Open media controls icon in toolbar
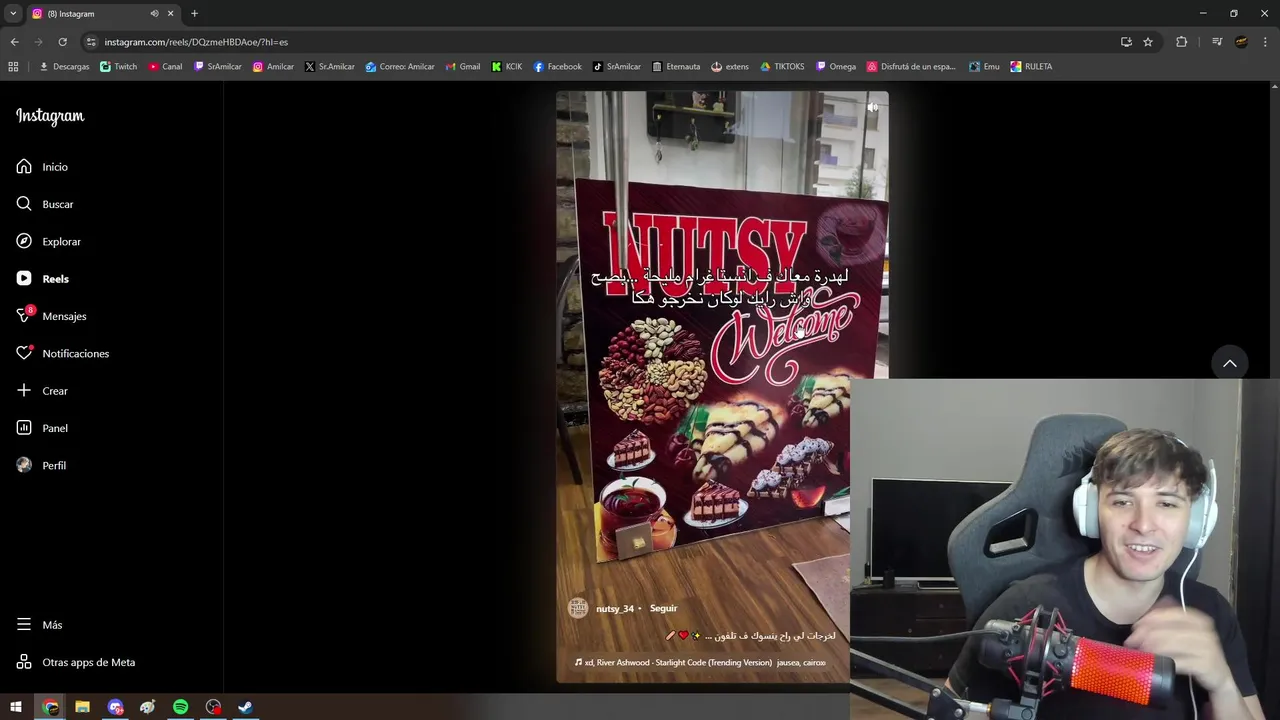Image resolution: width=1280 pixels, height=720 pixels. coord(1217,42)
